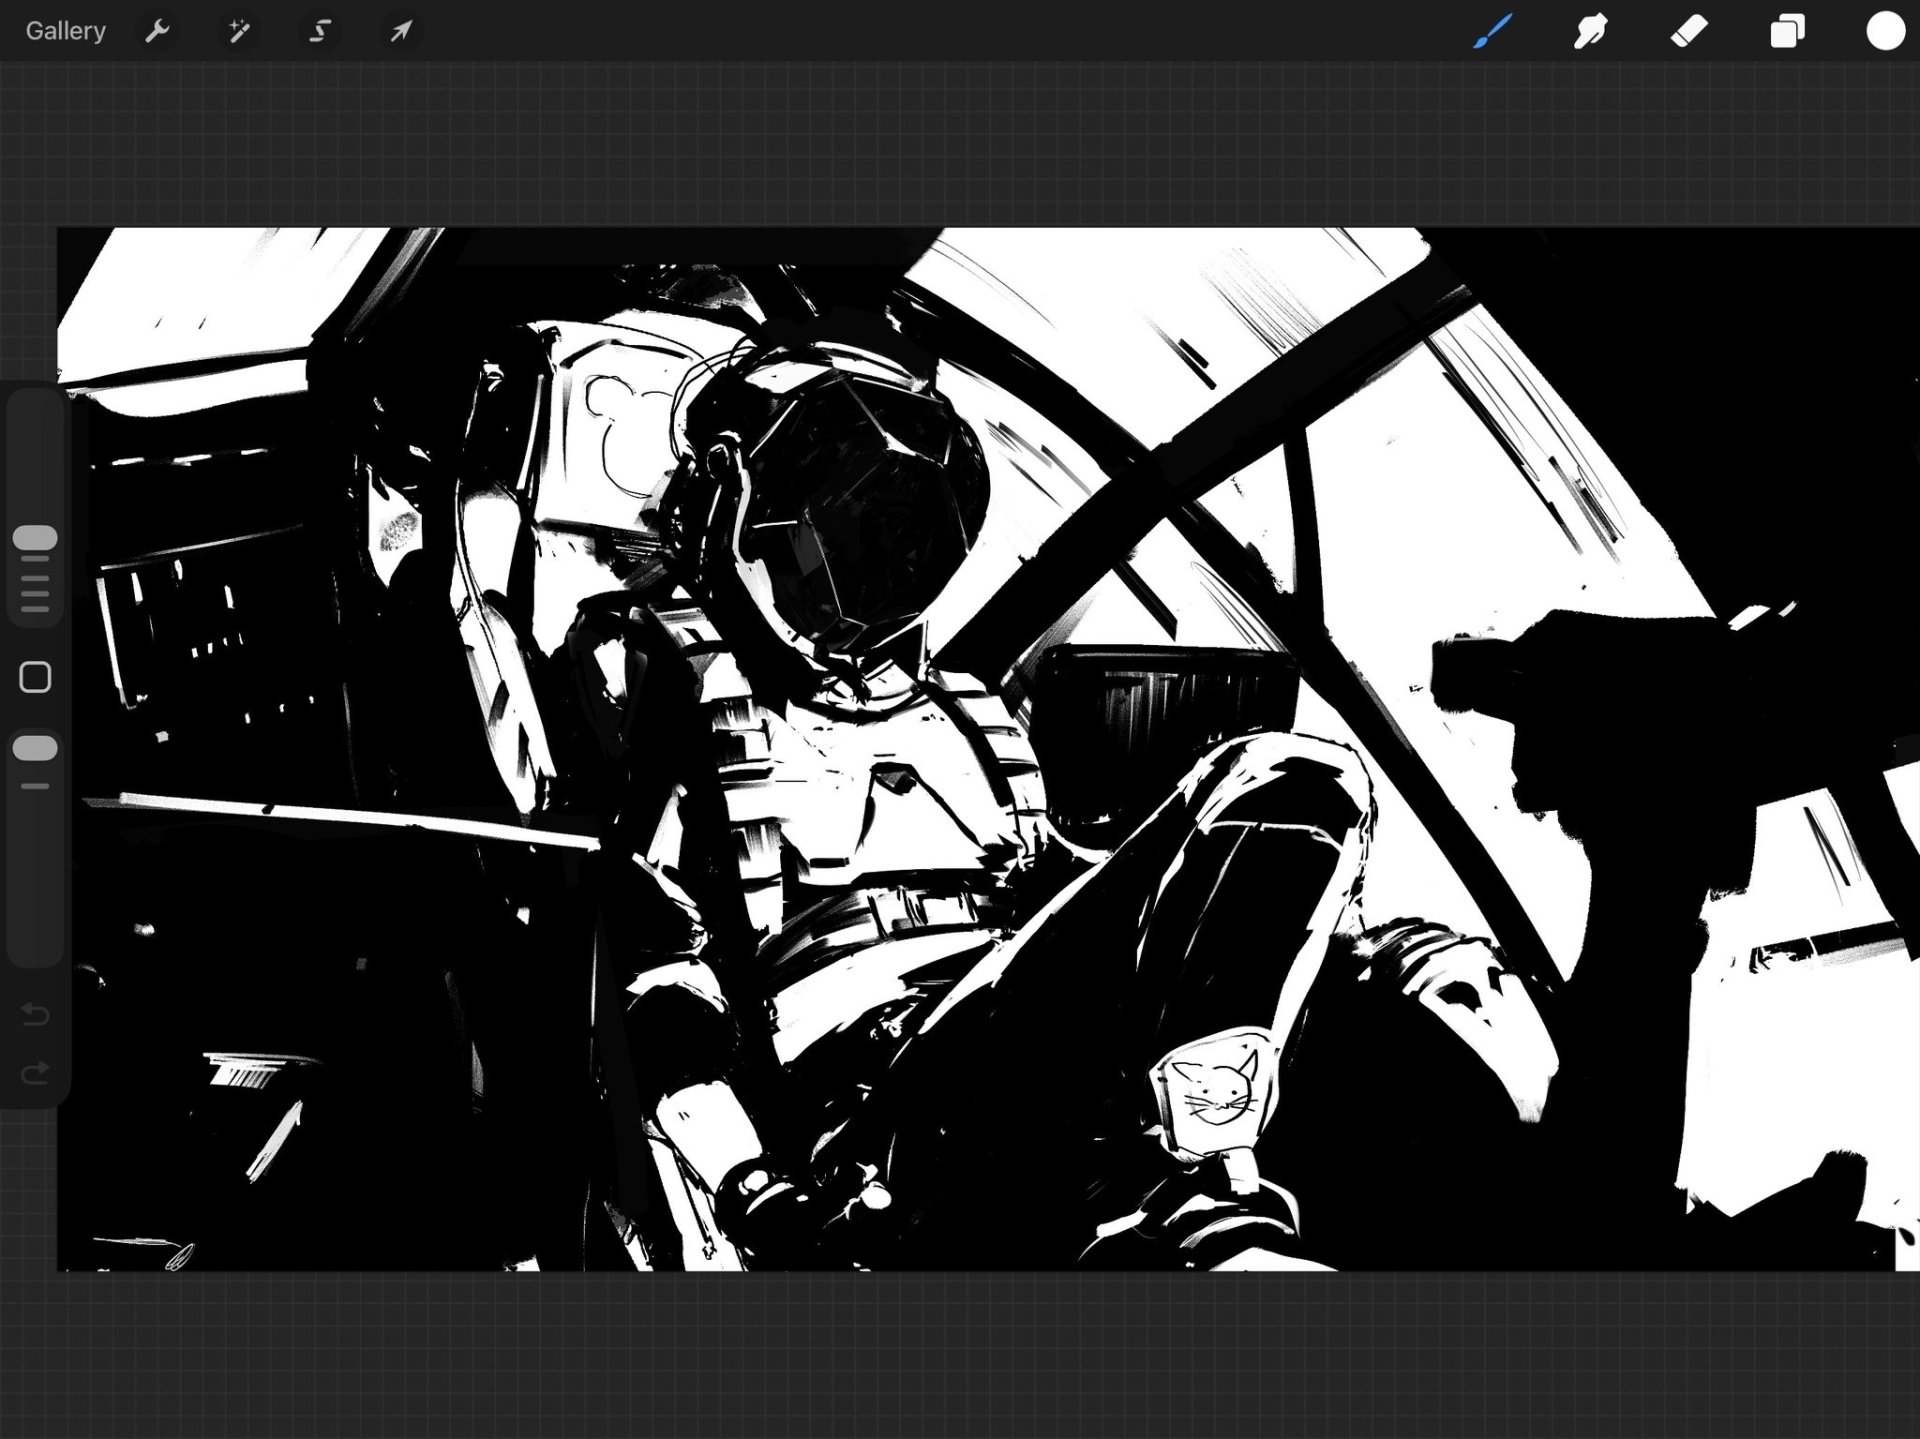Viewport: 1920px width, 1439px height.
Task: Open the Actions wrench menu
Action: coord(157,31)
